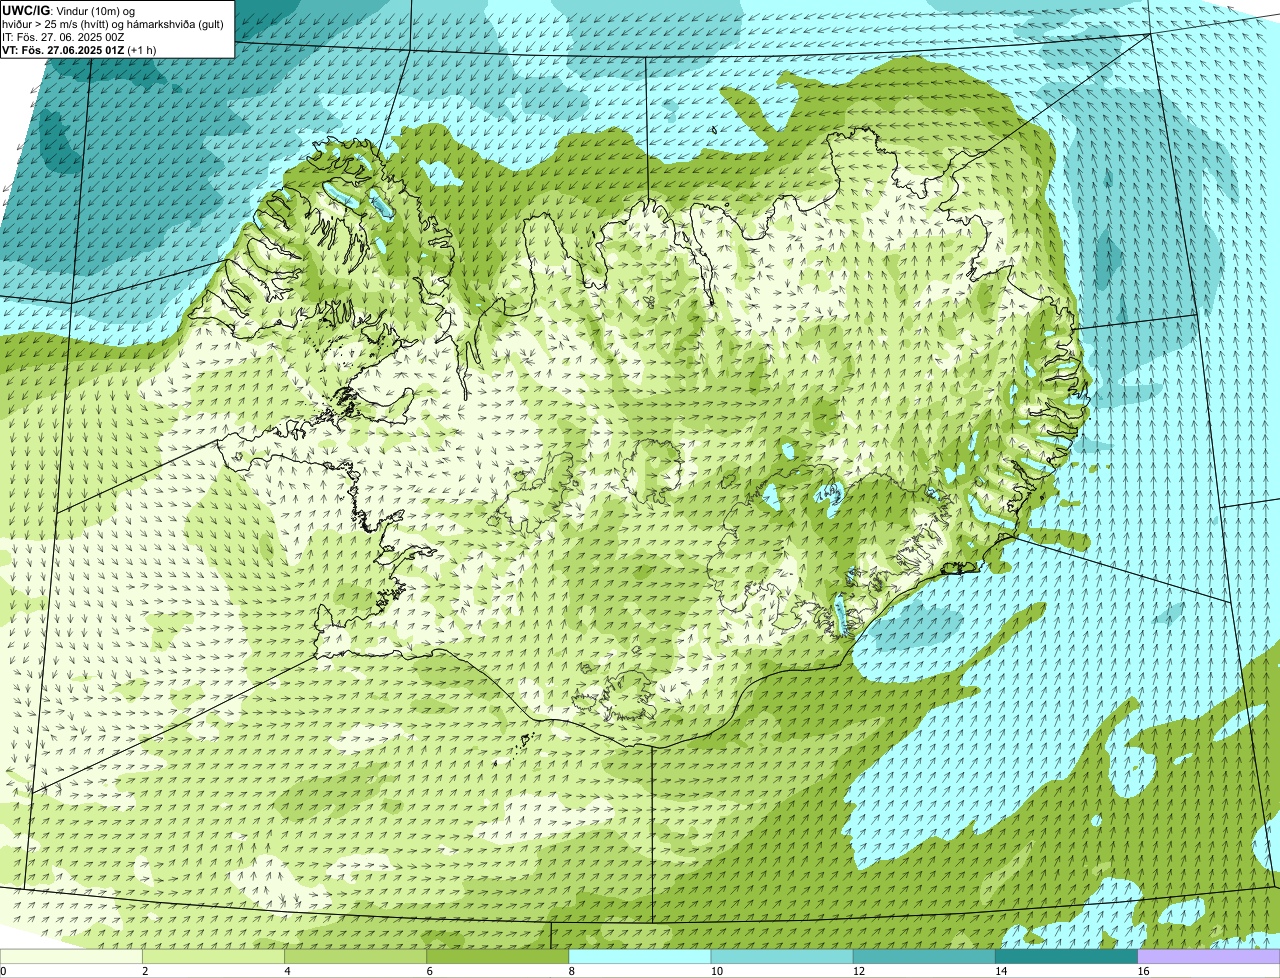Click the legend scale value '16'

(1143, 971)
